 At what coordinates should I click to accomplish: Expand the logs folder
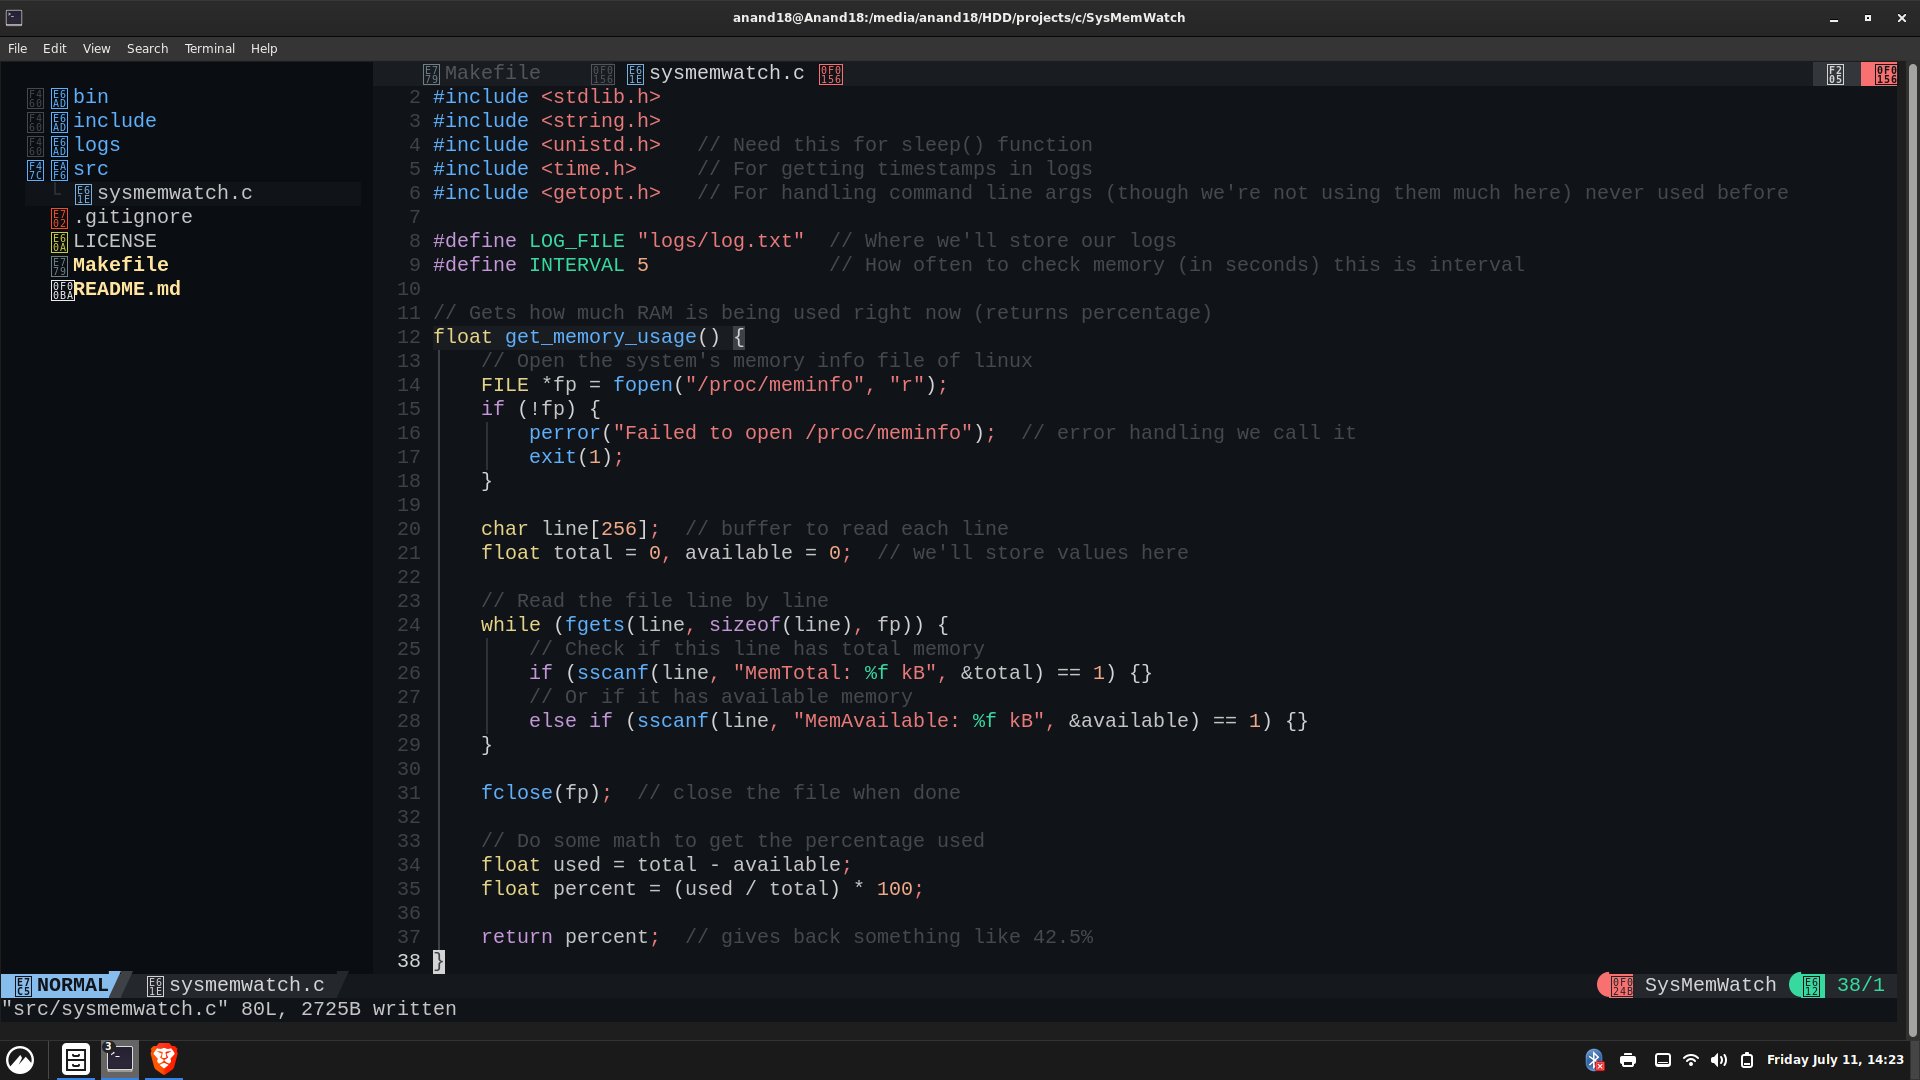(96, 145)
